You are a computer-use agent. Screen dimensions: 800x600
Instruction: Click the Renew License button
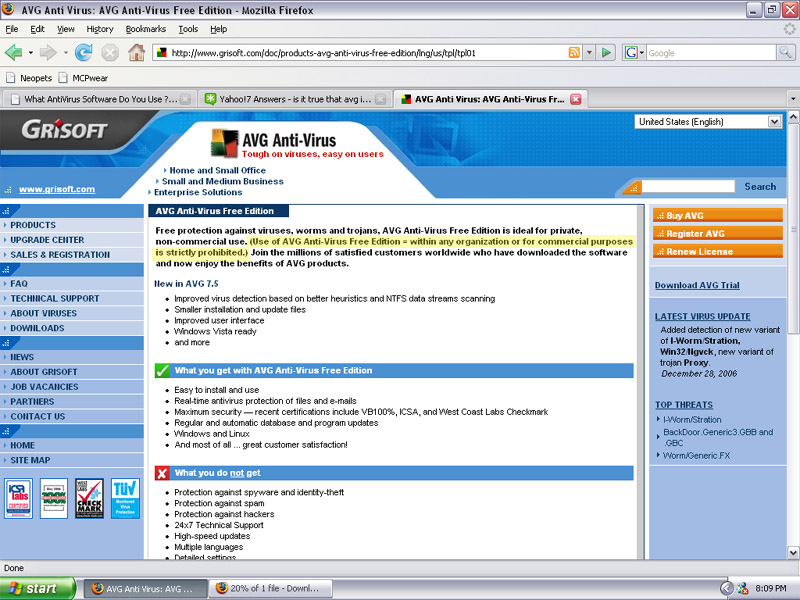[x=717, y=251]
